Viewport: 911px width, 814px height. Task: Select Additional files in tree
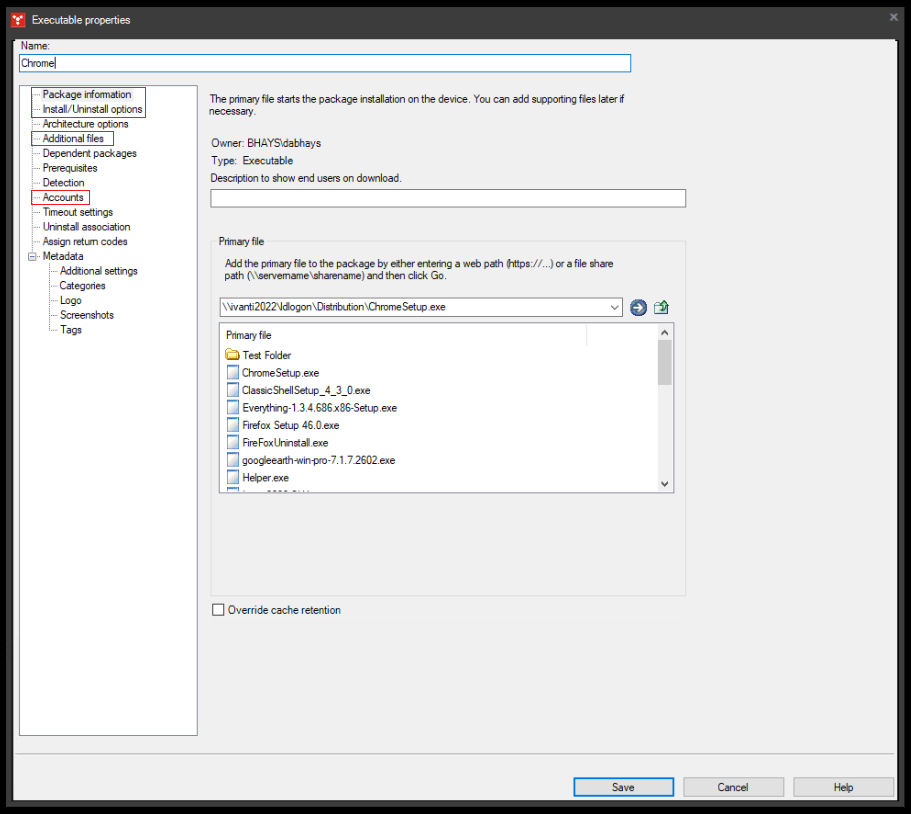(73, 139)
